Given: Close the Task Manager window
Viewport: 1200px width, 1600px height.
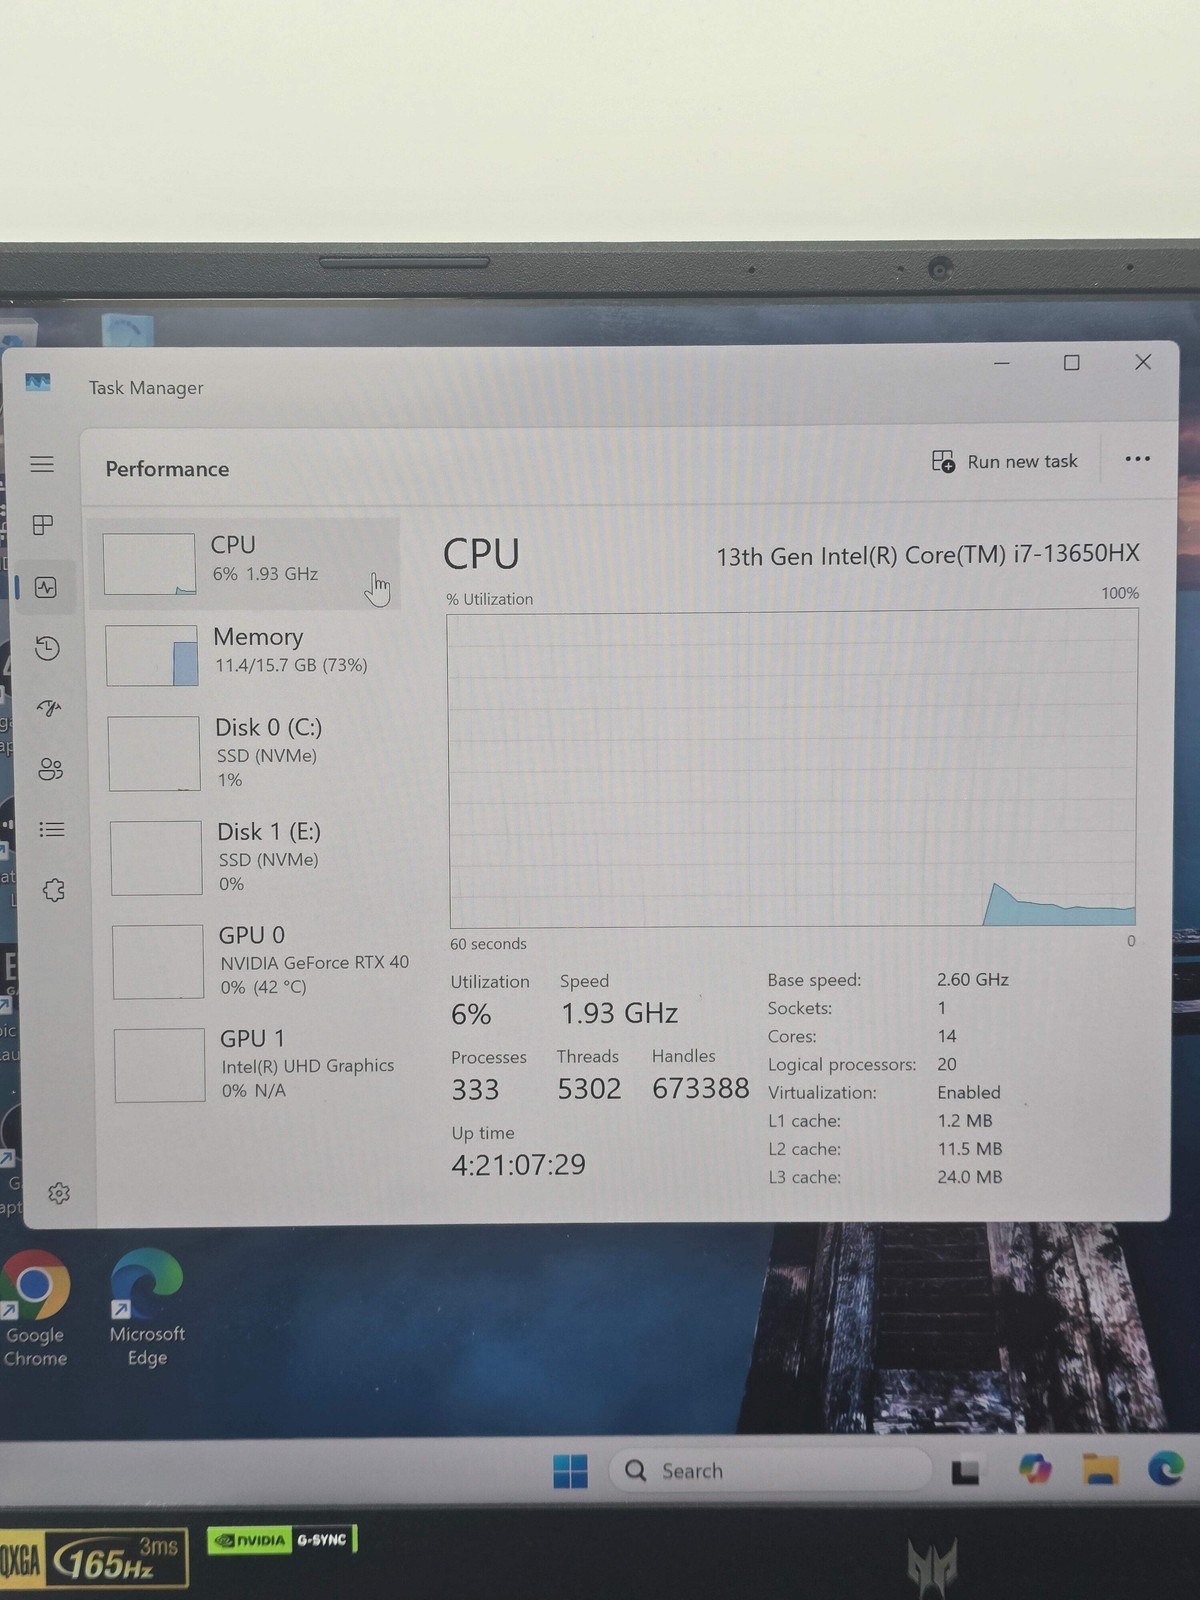Looking at the screenshot, I should point(1143,362).
